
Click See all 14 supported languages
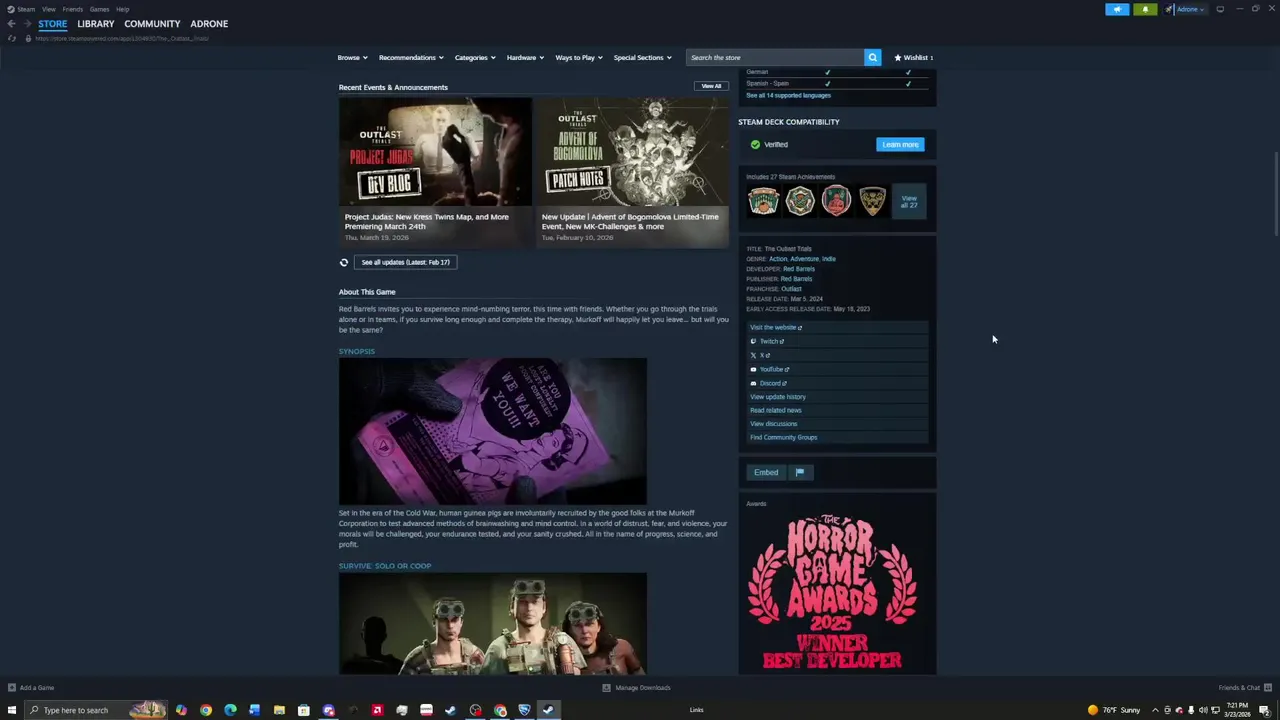[788, 95]
